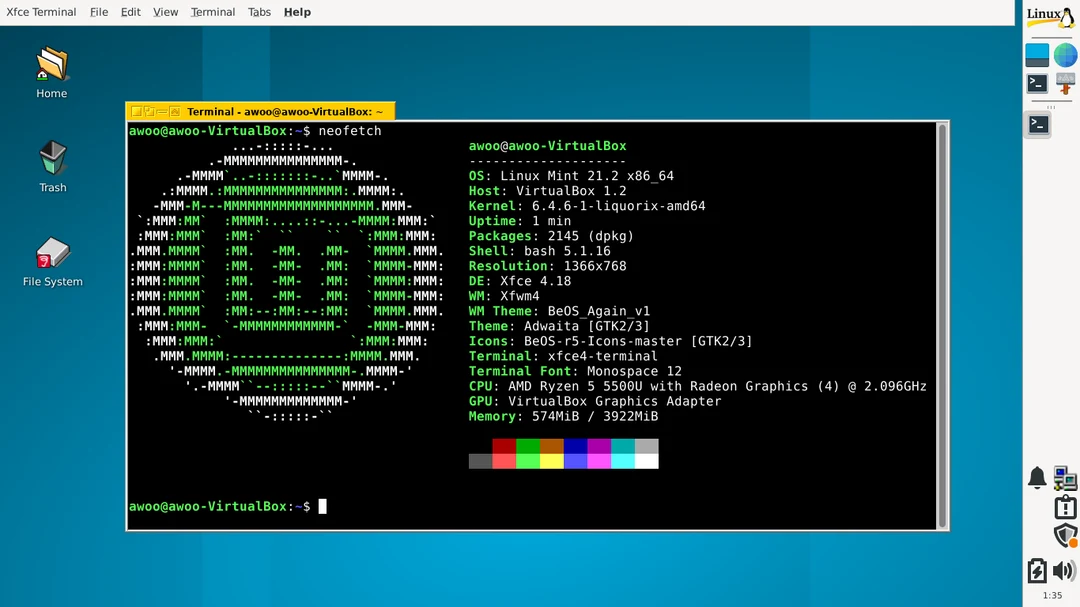
Task: Click the volume speaker icon
Action: click(x=1062, y=570)
